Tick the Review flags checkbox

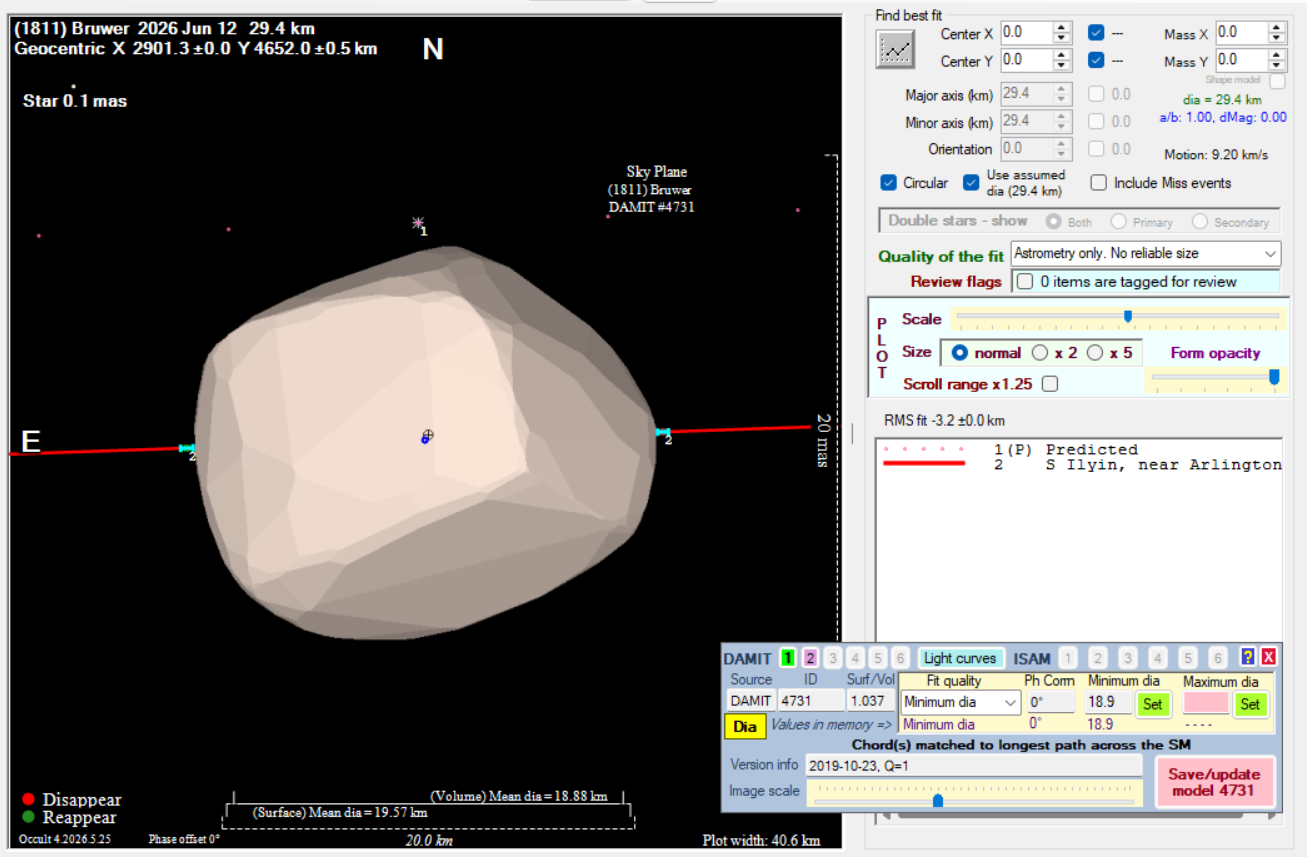pyautogui.click(x=1025, y=282)
